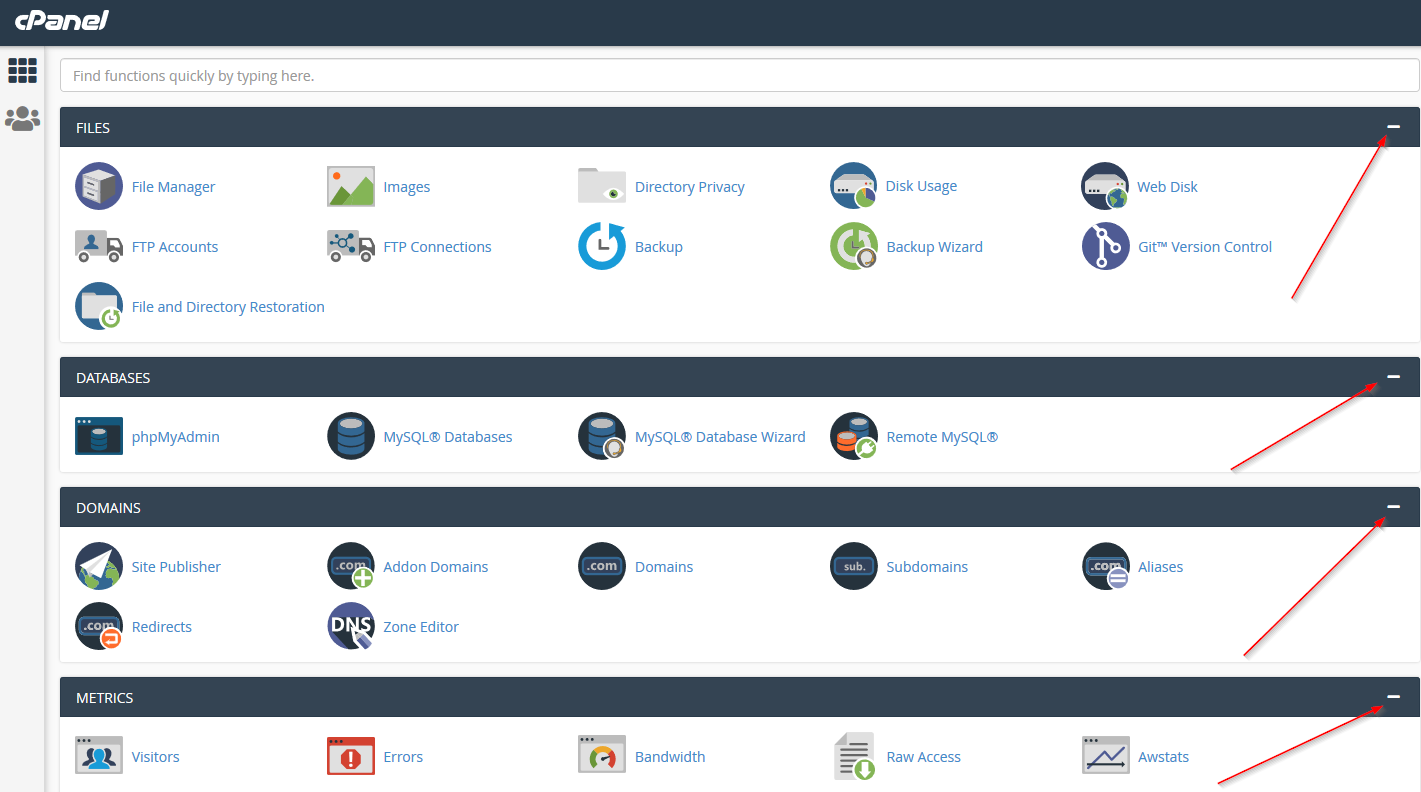This screenshot has height=792, width=1421.
Task: Click the MySQL® Databases link text
Action: coord(448,437)
